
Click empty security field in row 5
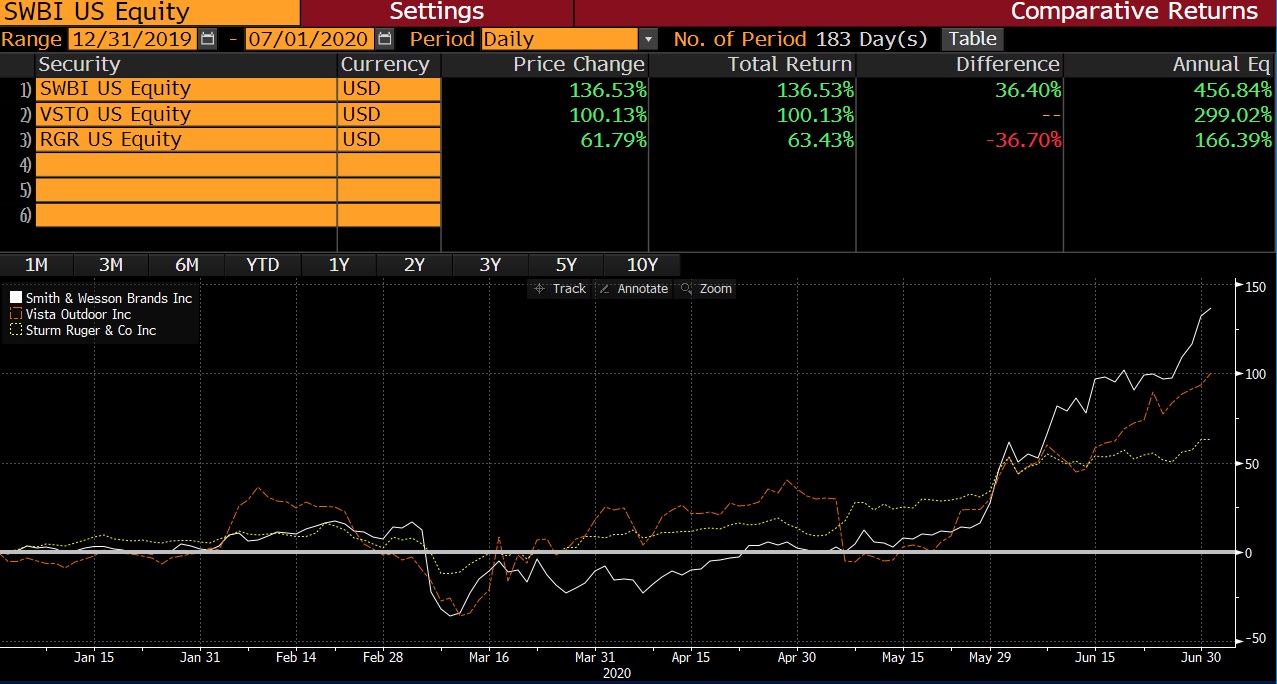coord(187,189)
